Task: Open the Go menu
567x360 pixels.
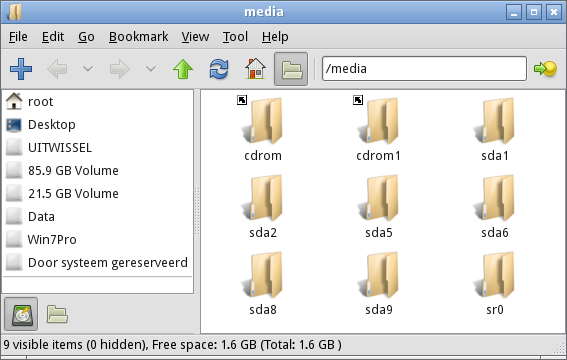Action: pos(86,37)
